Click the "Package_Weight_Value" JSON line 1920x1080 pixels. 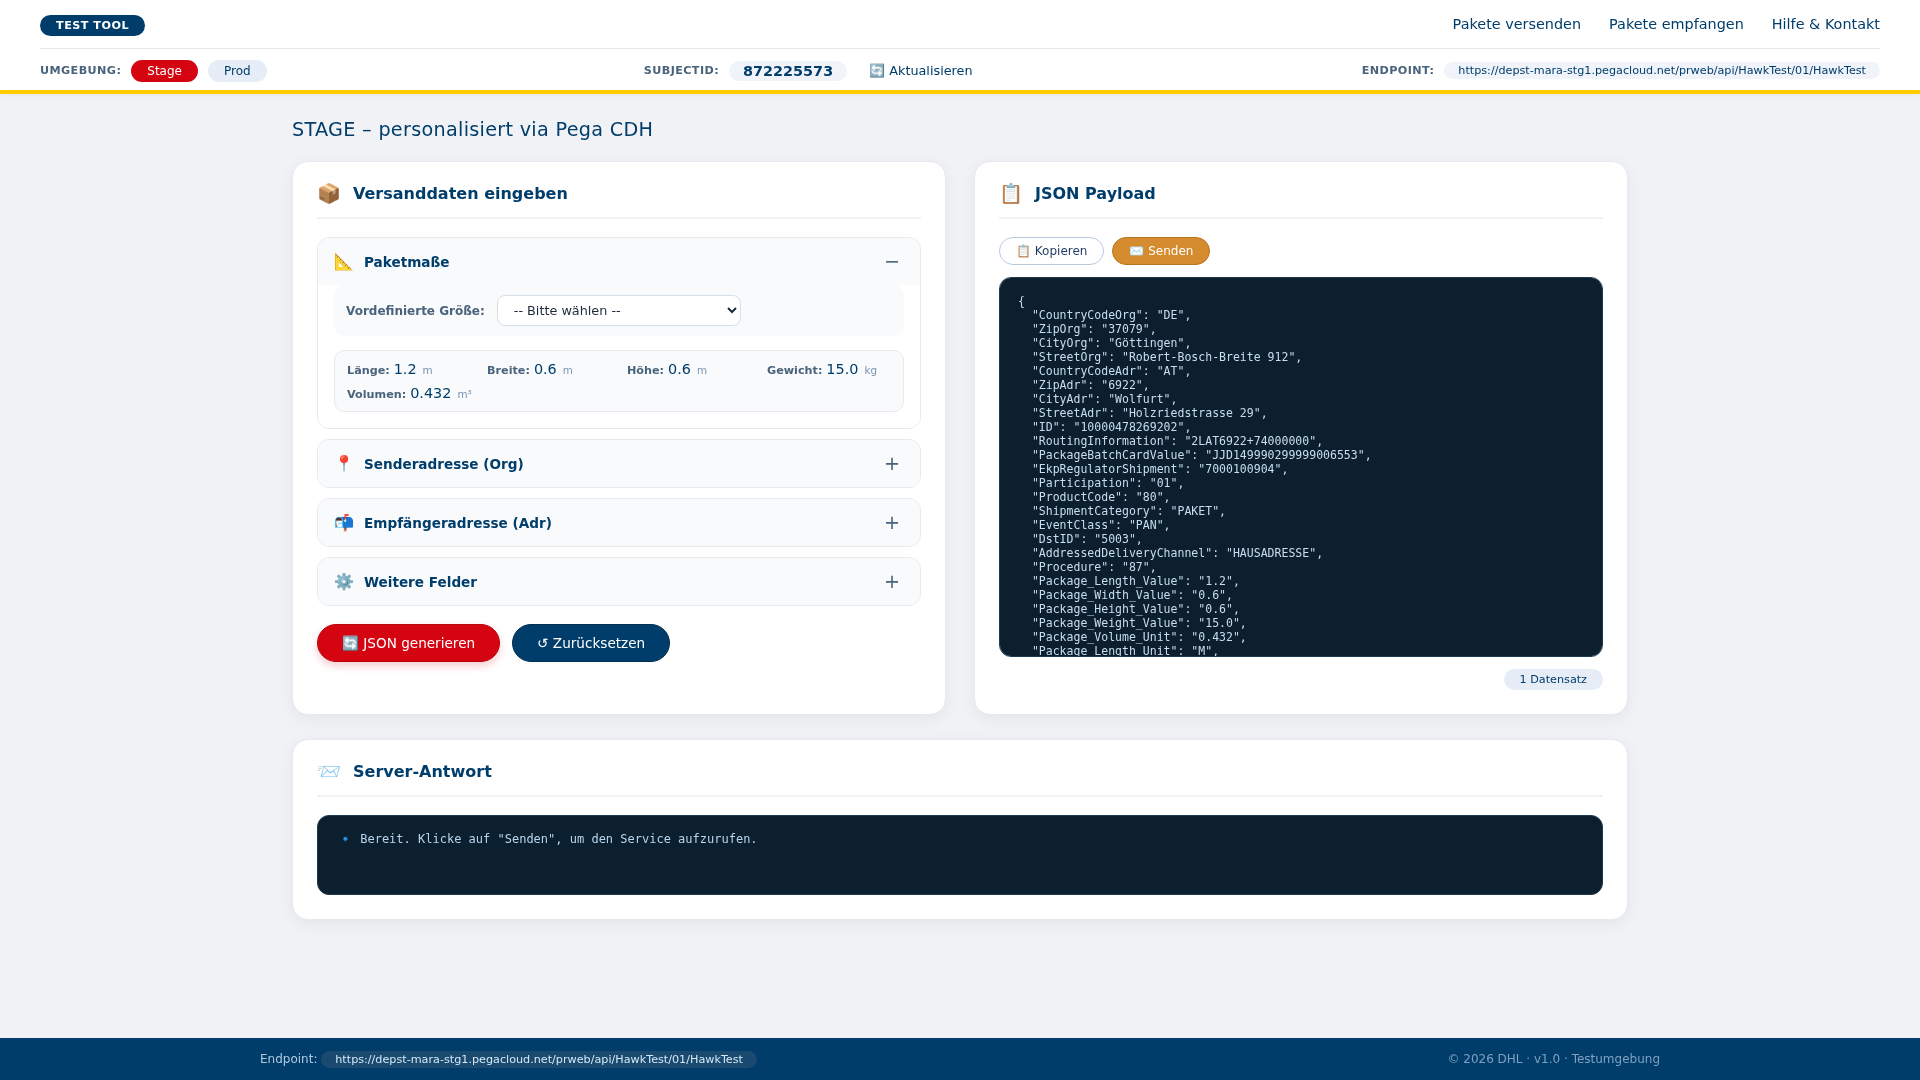pos(1139,623)
